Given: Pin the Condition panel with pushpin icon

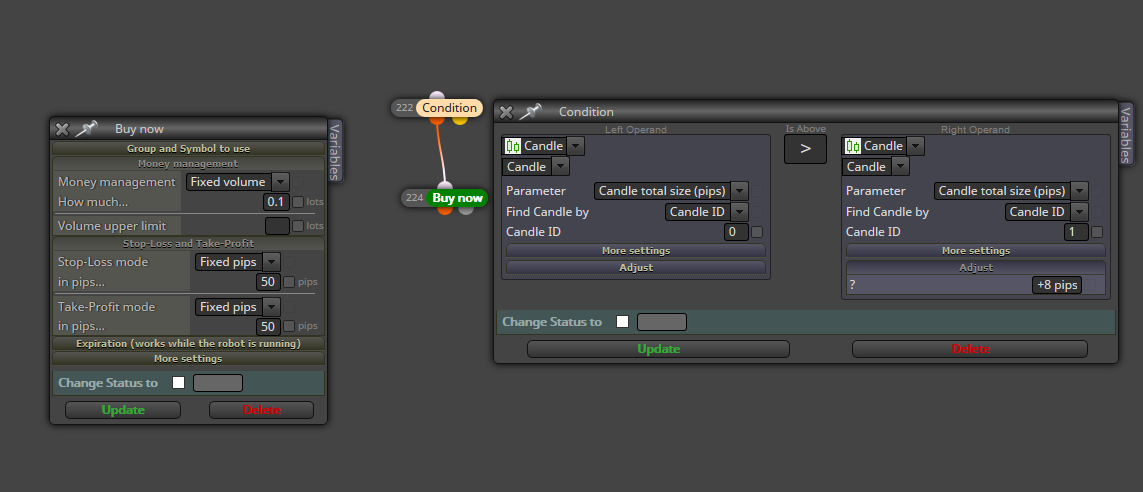Looking at the screenshot, I should (530, 112).
